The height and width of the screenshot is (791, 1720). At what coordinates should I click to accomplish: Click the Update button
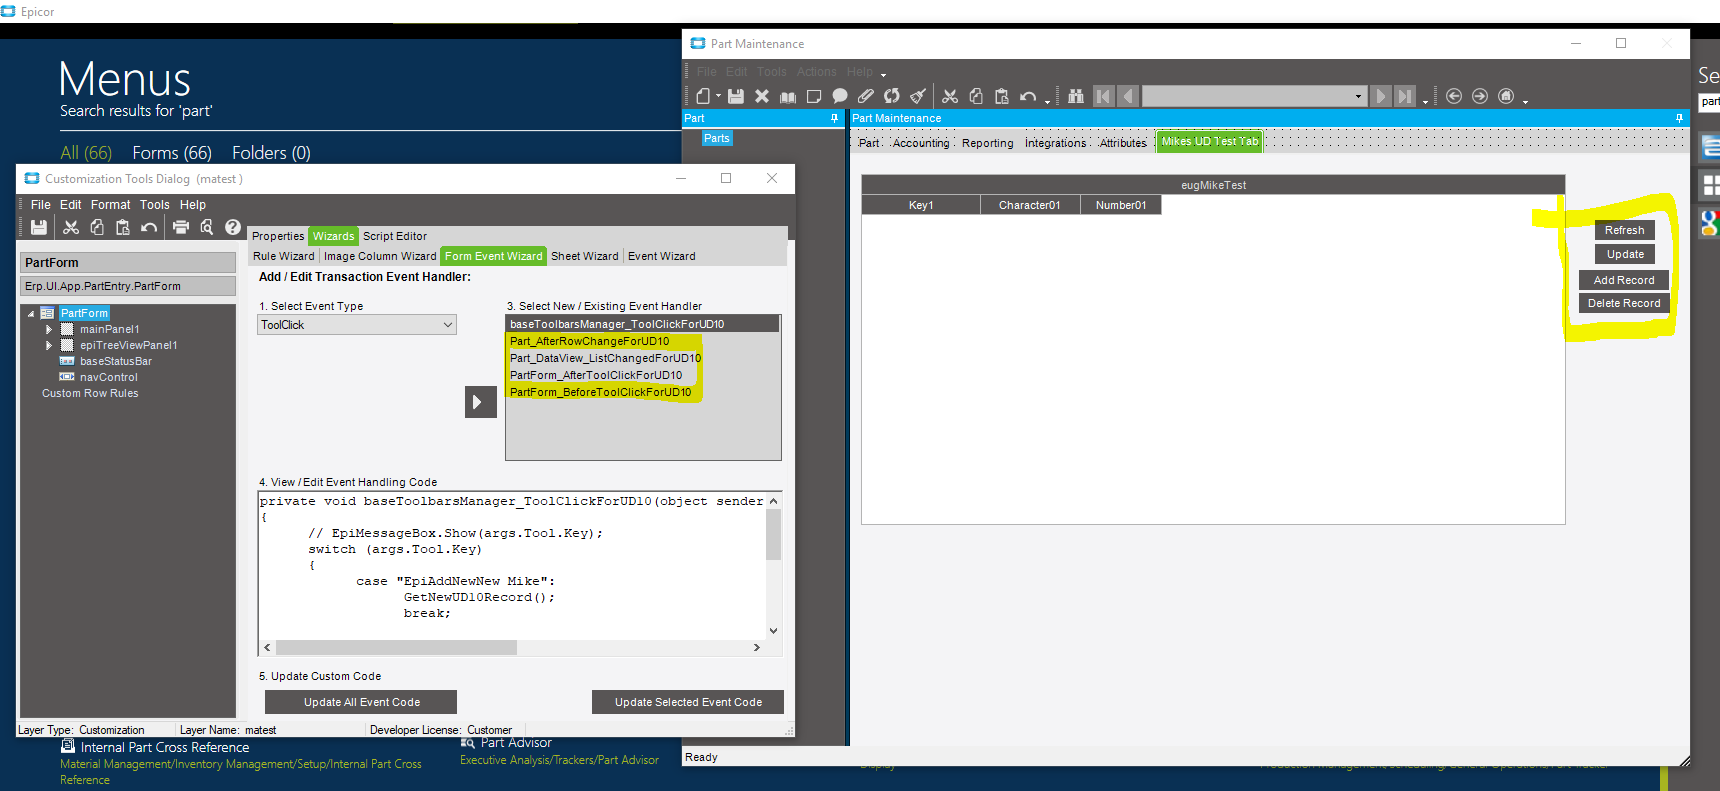1625,254
